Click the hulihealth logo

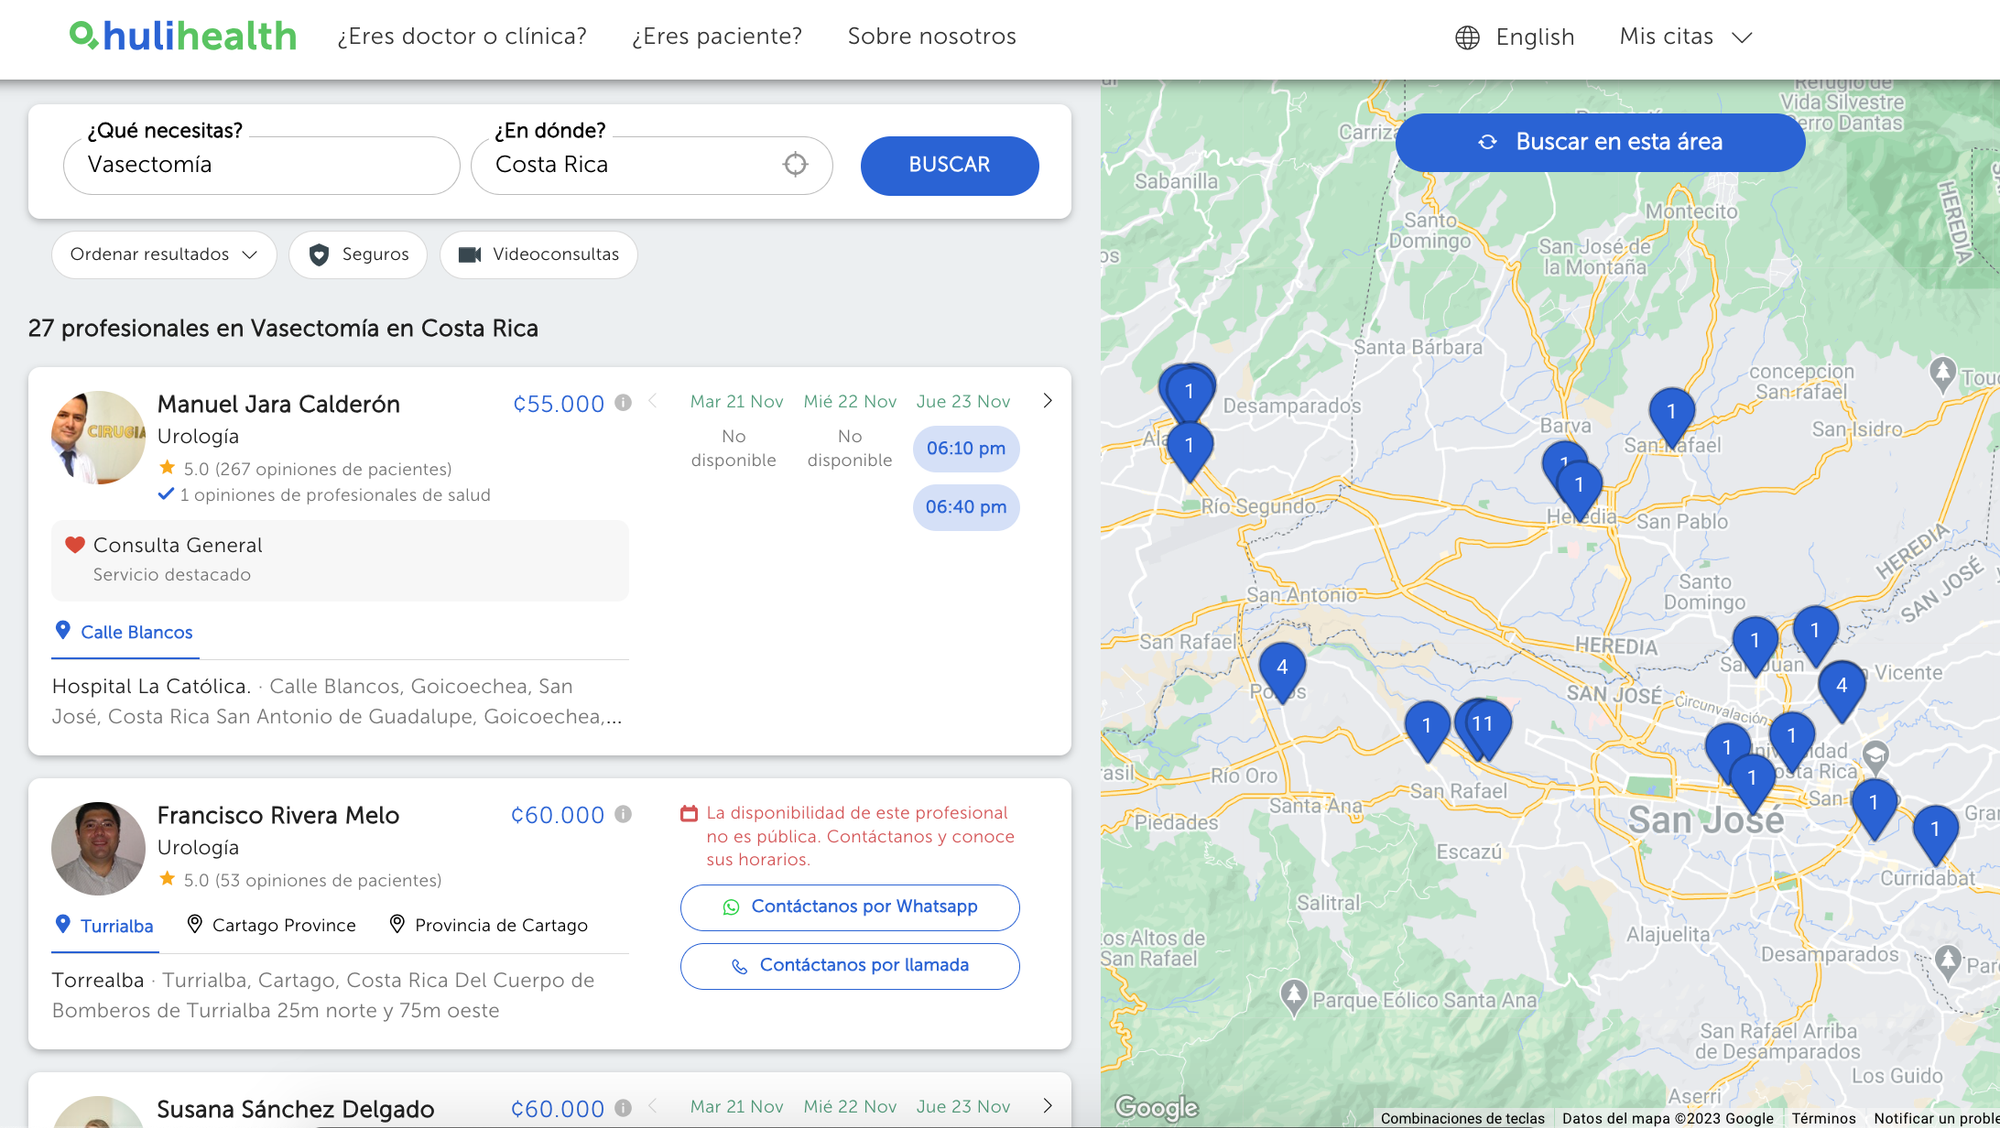[183, 36]
